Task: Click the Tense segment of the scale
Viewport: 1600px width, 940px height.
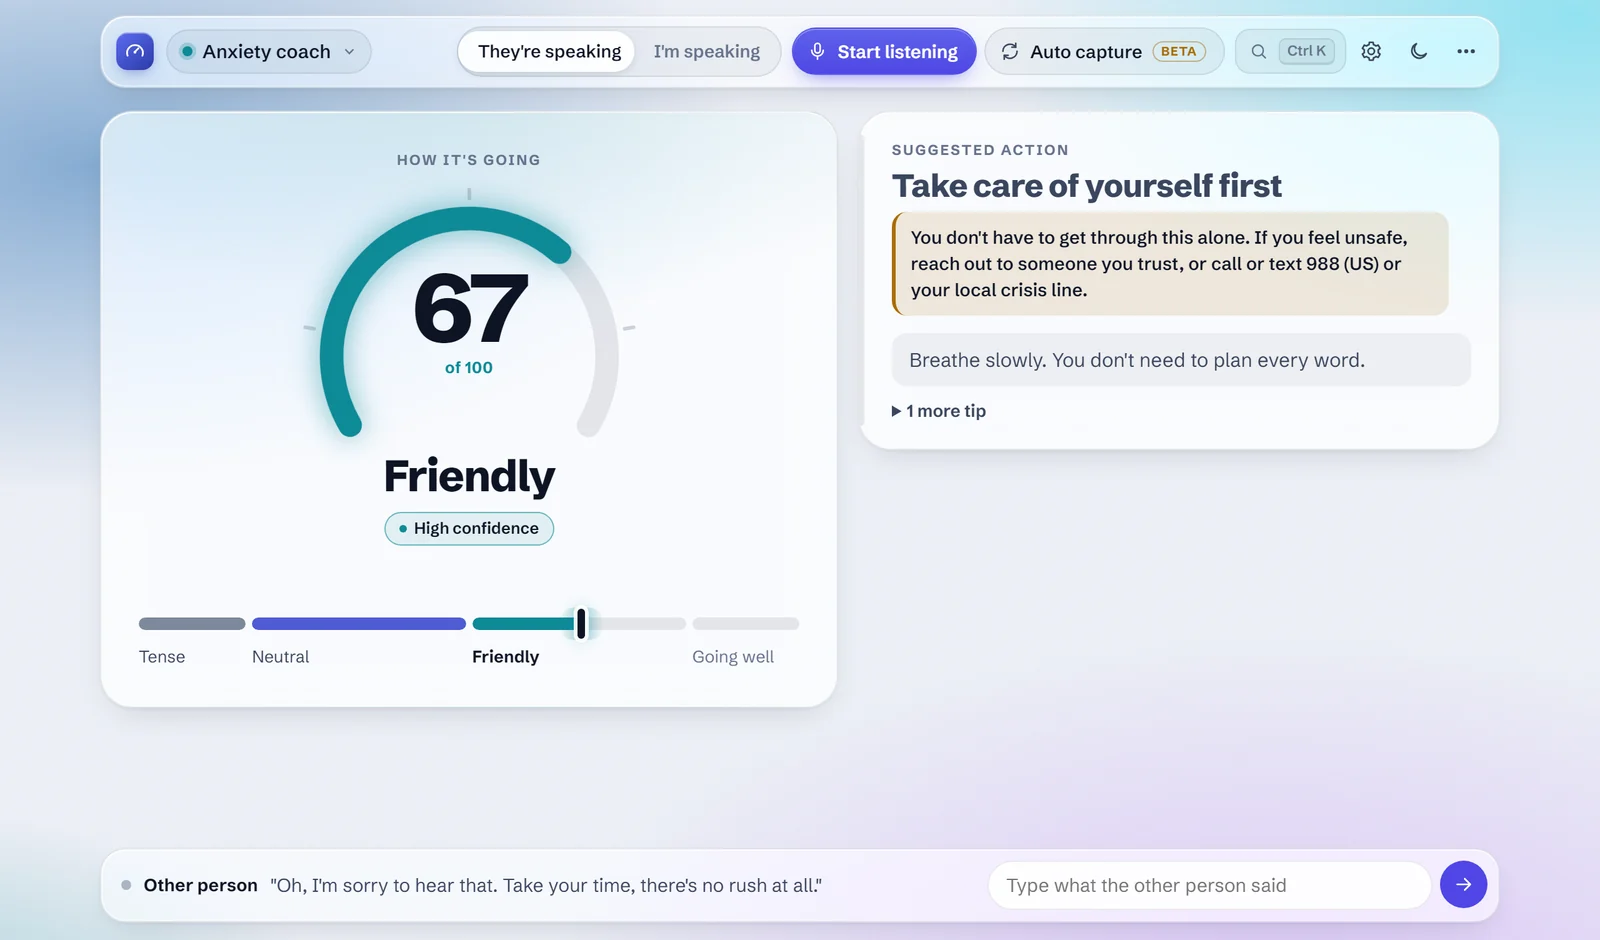Action: [192, 623]
